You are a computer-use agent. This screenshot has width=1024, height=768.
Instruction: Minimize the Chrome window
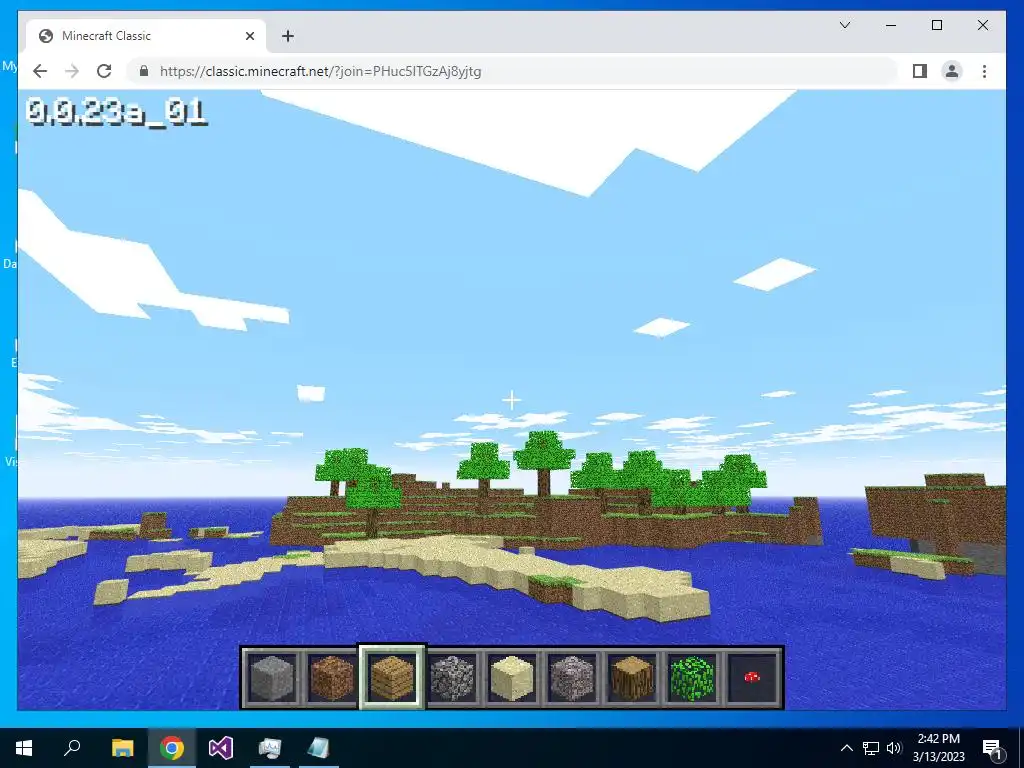(891, 25)
